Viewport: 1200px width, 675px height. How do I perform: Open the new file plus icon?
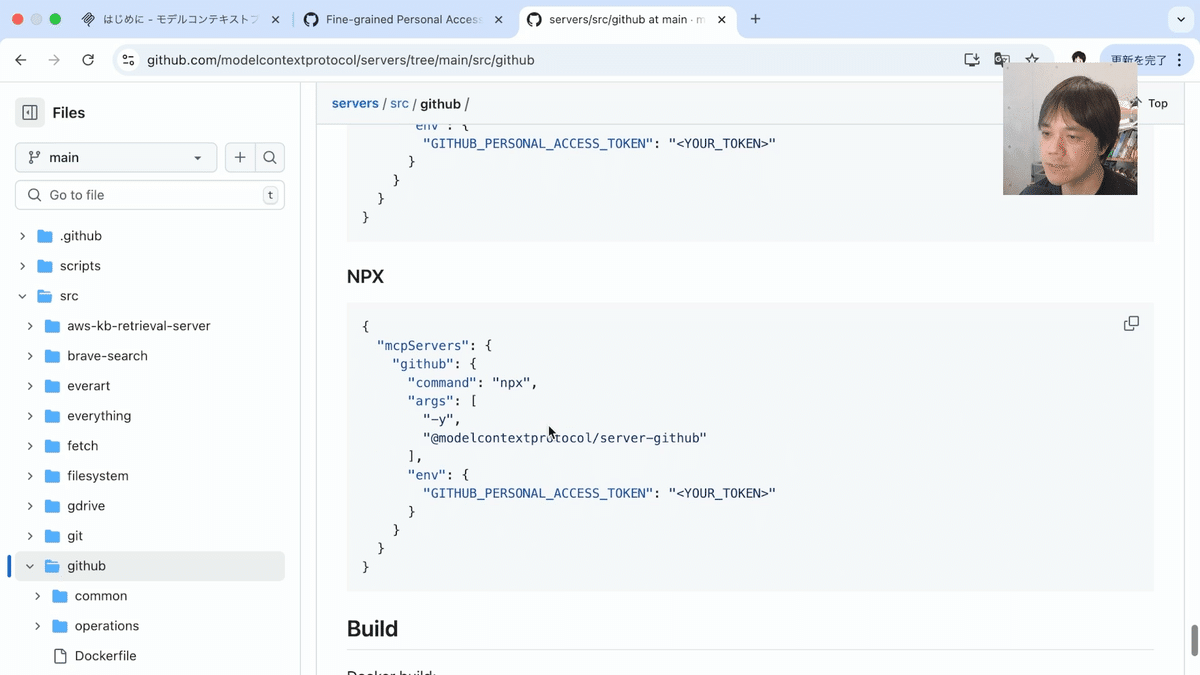[x=240, y=157]
